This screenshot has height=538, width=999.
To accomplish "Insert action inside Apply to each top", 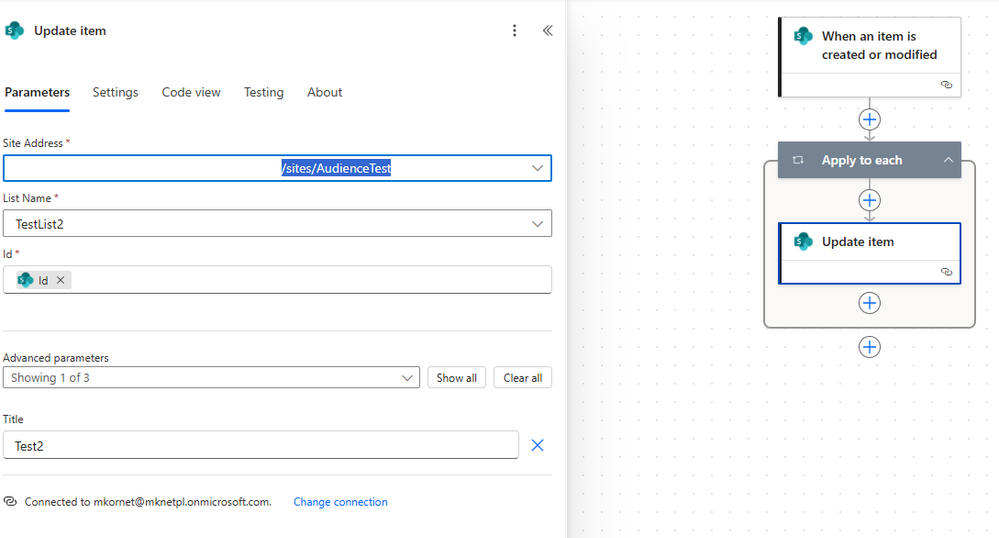I will 870,200.
